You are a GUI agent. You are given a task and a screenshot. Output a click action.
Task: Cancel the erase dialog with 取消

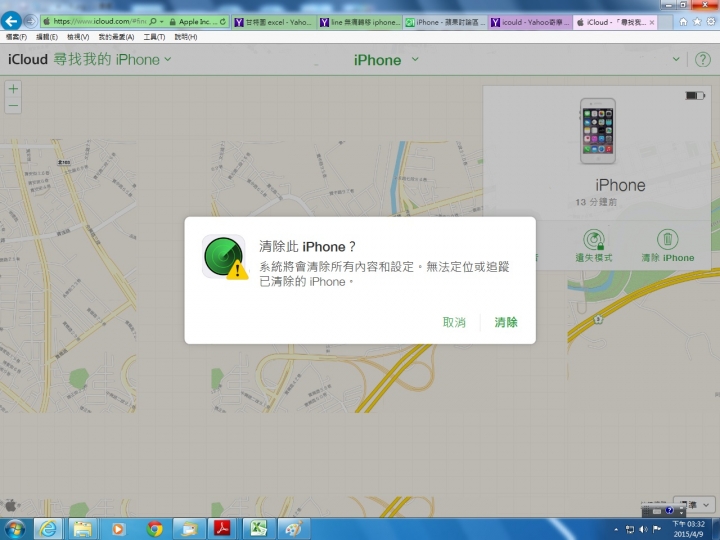454,322
